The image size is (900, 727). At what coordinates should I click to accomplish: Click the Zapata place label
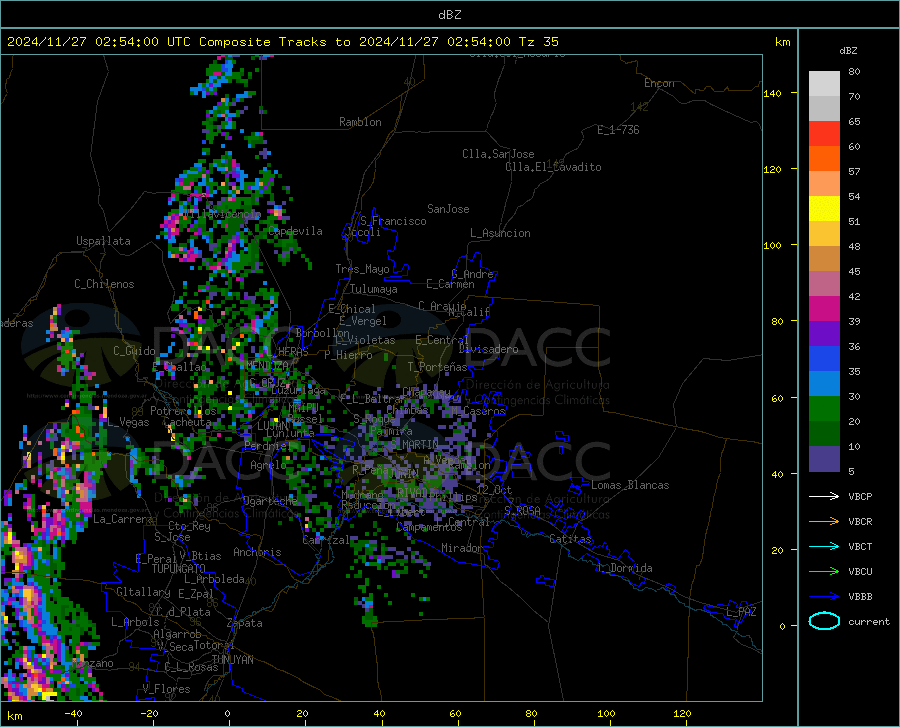coord(245,623)
